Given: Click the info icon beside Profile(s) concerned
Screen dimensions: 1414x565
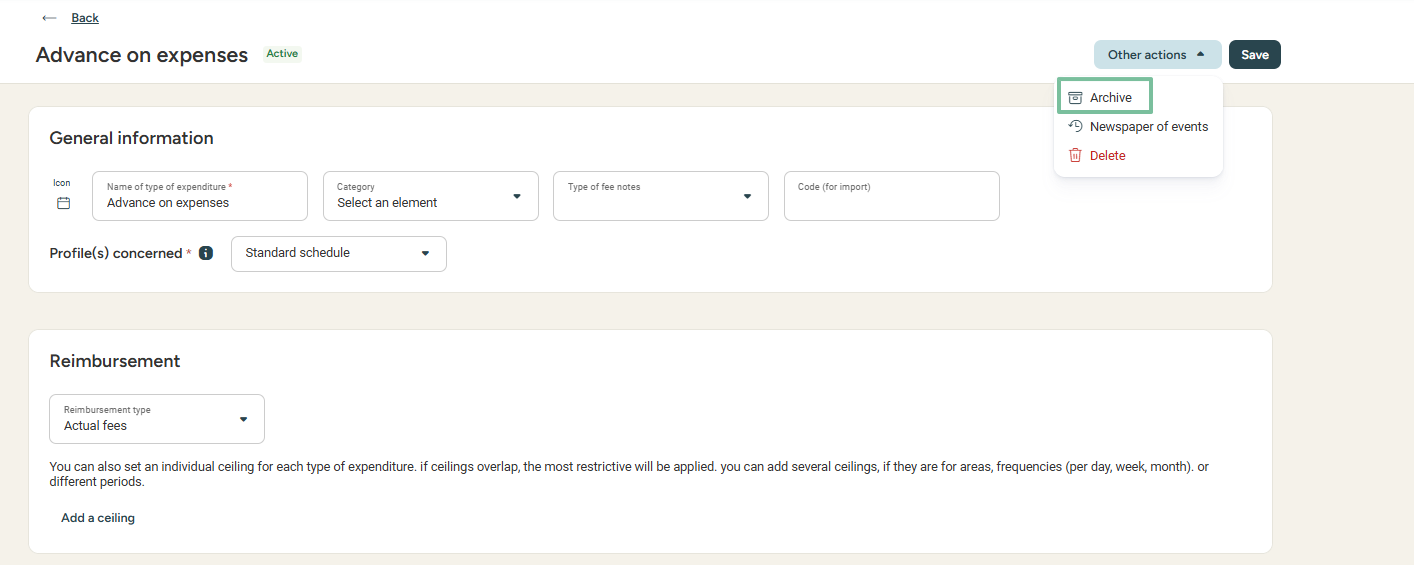Looking at the screenshot, I should (206, 253).
